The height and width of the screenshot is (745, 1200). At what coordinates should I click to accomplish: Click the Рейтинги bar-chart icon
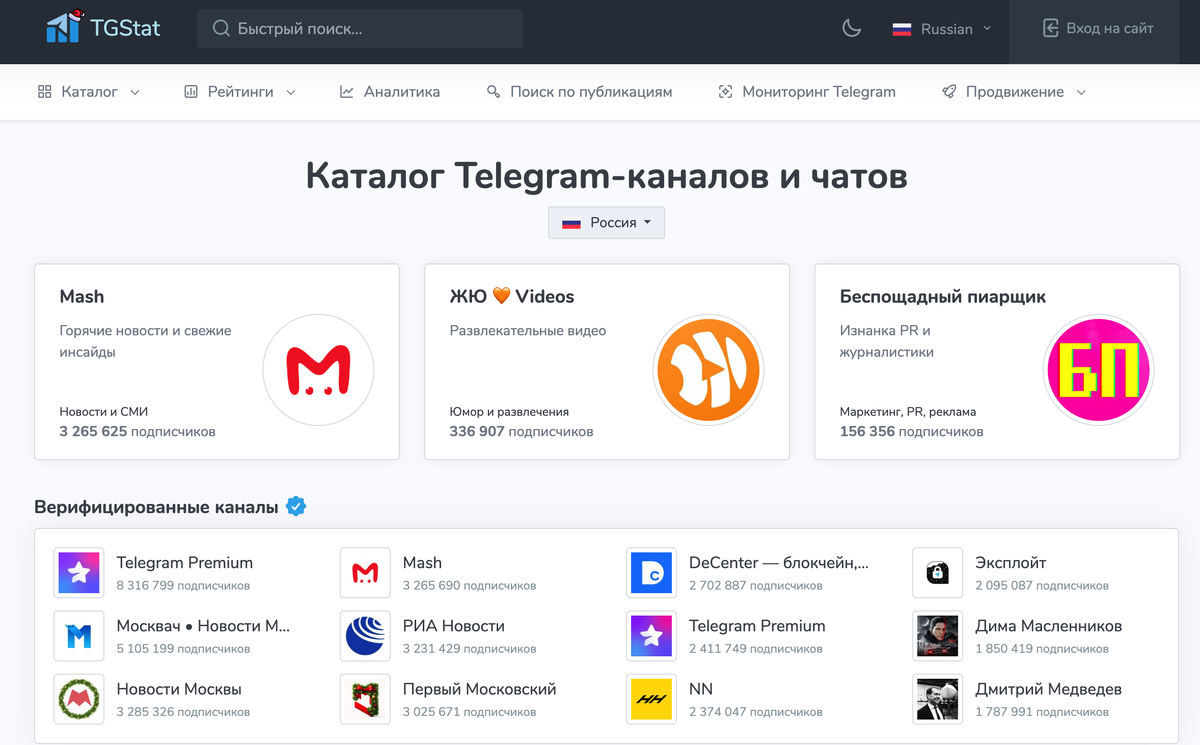pos(190,91)
